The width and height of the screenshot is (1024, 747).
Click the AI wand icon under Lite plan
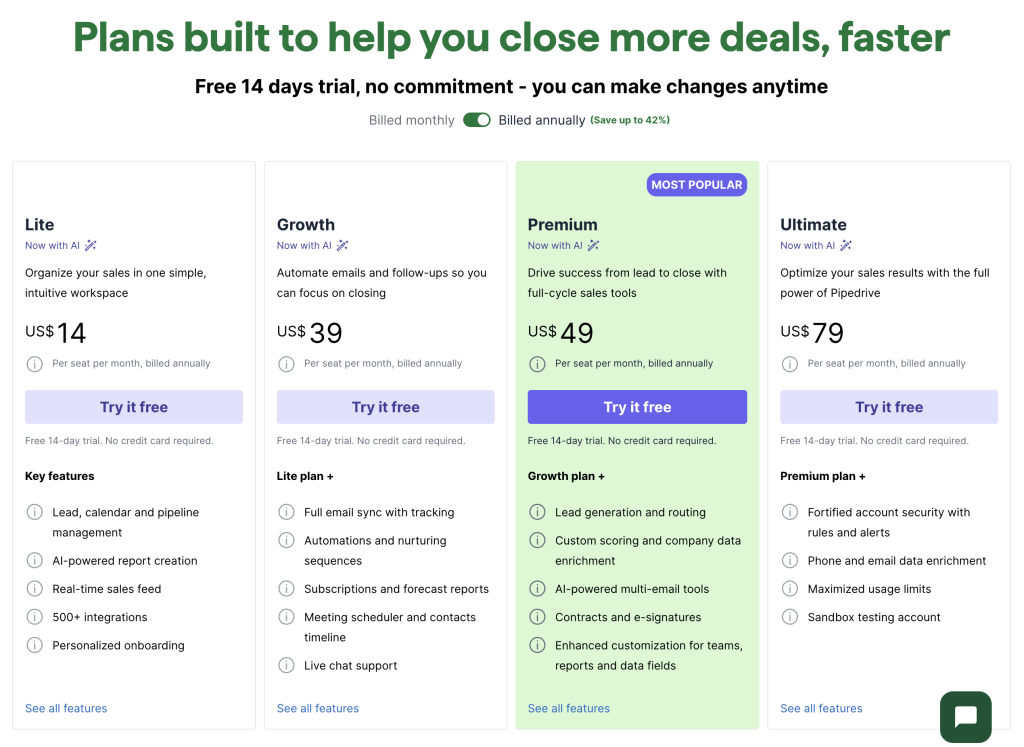(x=92, y=245)
